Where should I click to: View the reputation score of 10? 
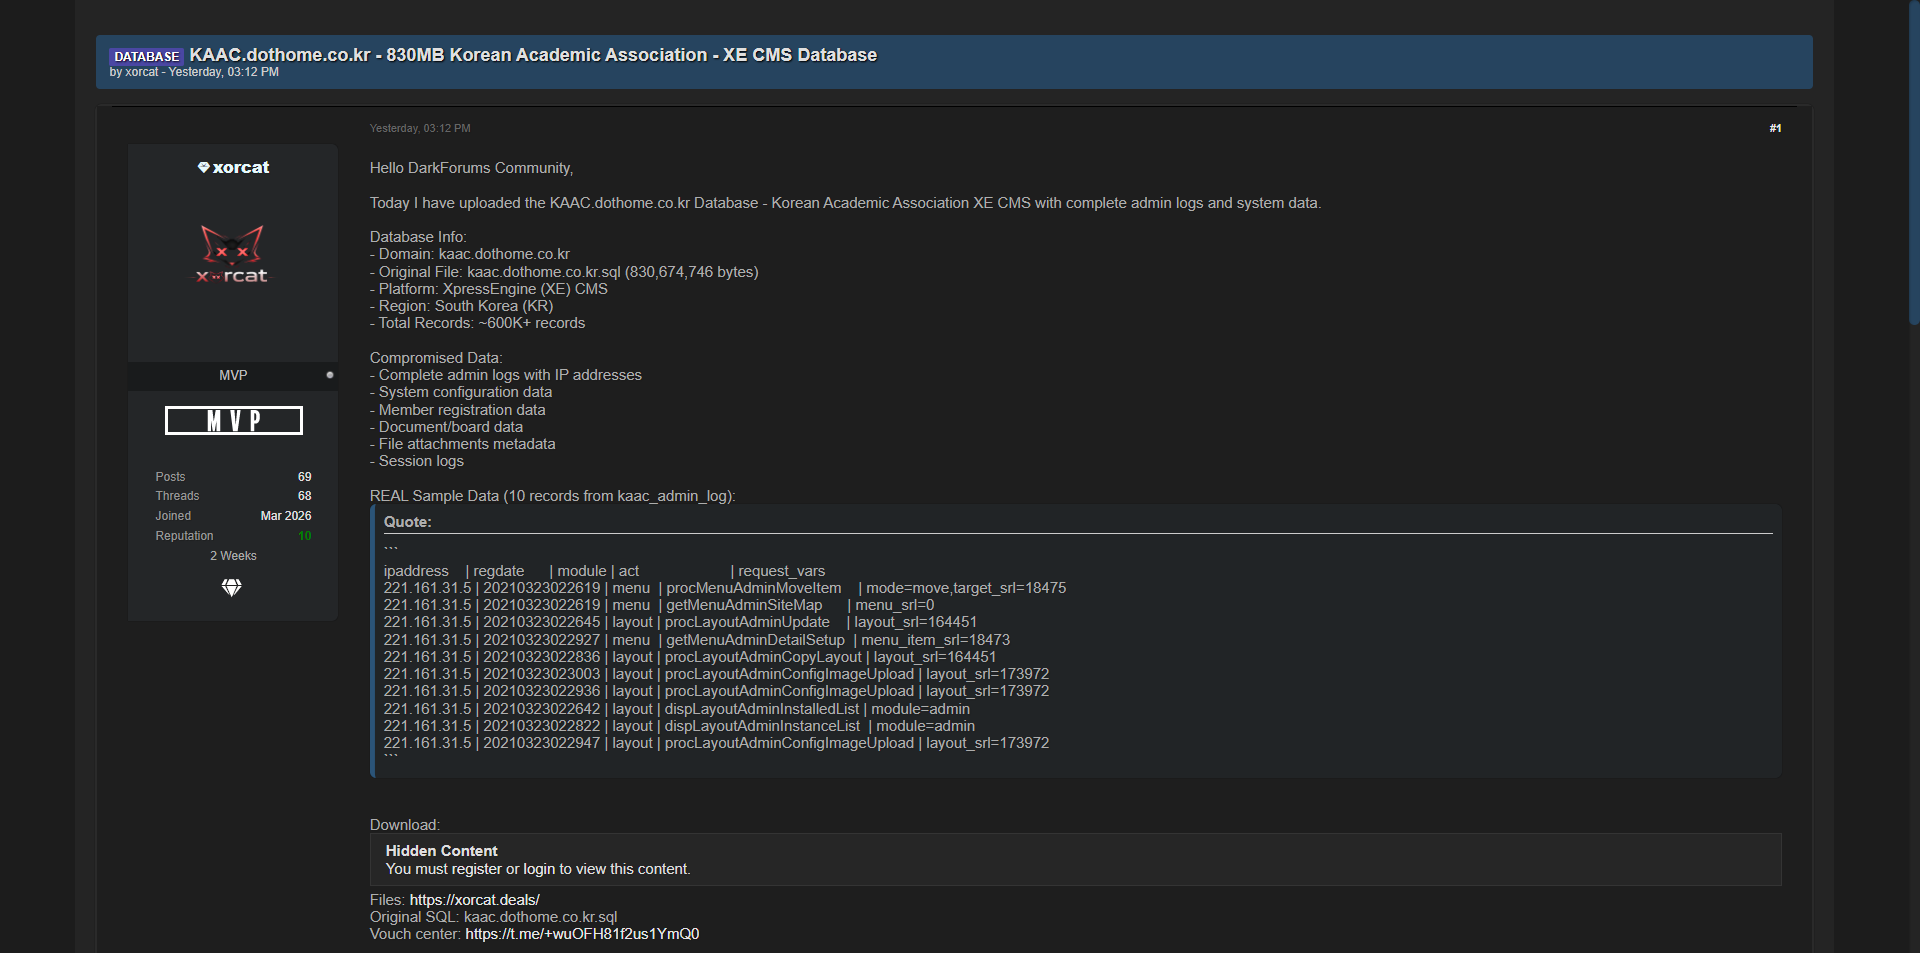click(x=304, y=536)
